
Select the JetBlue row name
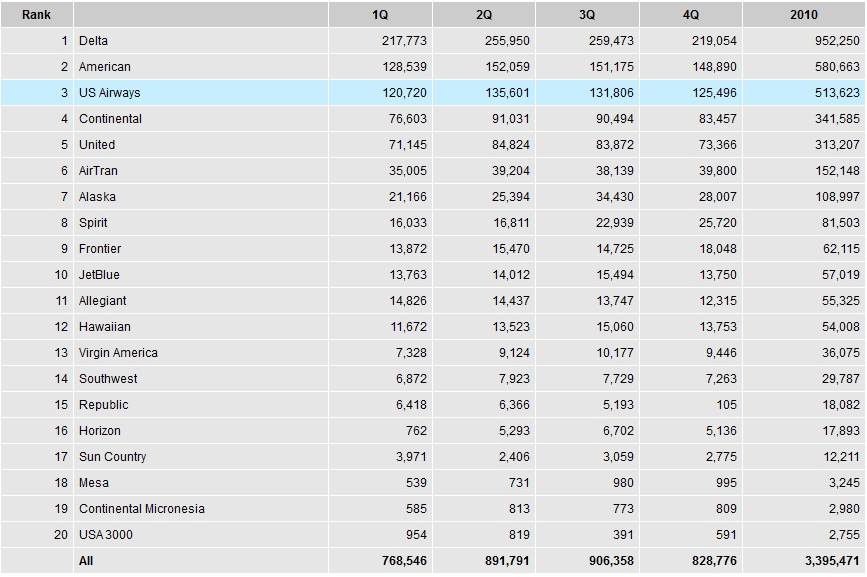(99, 275)
